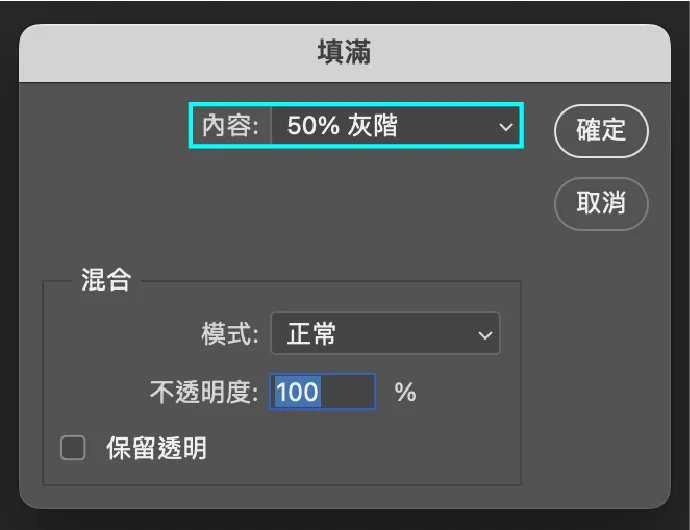Click the chevron arrow of the 模式 dropdown
Image resolution: width=690 pixels, height=530 pixels.
pyautogui.click(x=485, y=335)
